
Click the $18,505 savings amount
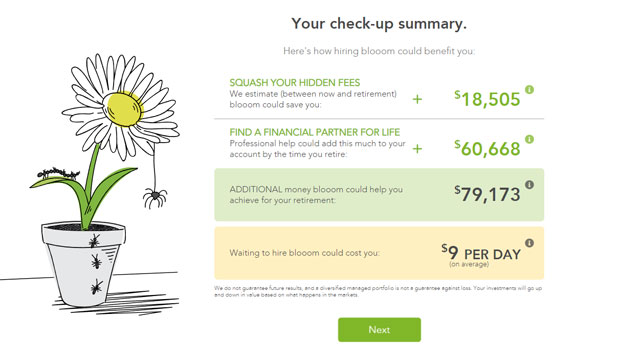click(x=487, y=99)
